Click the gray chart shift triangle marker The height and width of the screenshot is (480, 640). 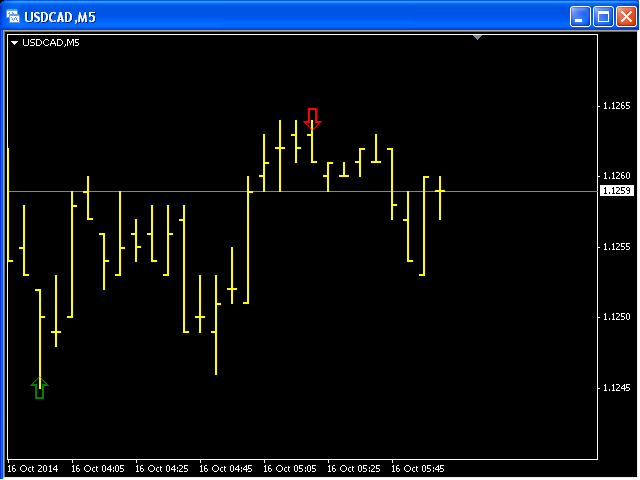[478, 38]
